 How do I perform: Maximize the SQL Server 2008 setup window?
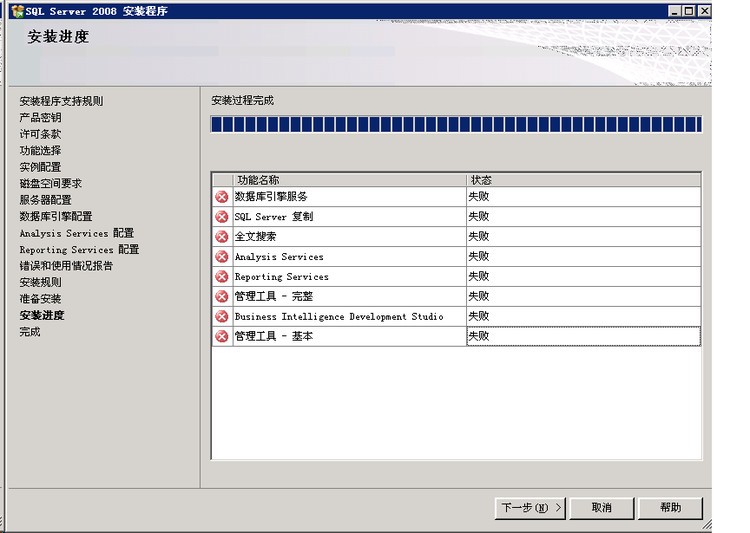689,11
